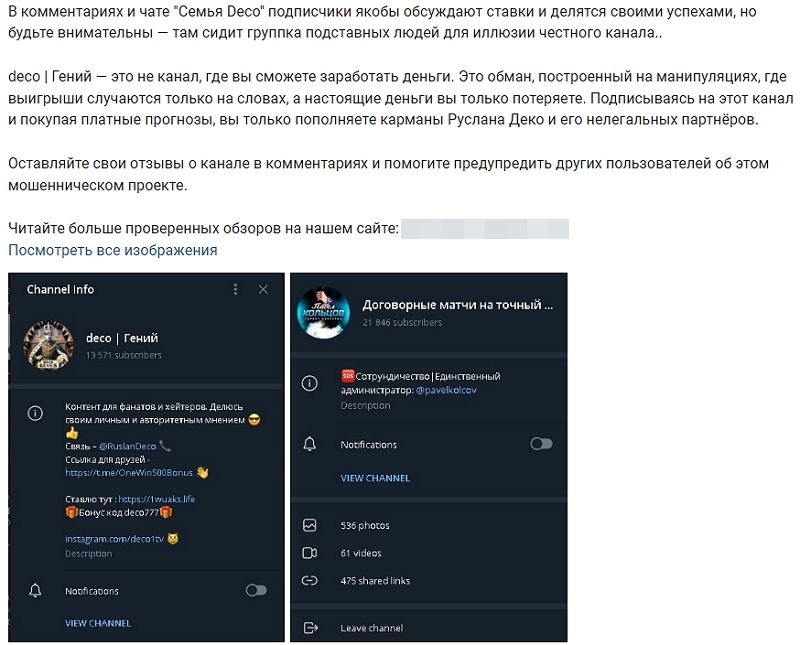800x645 pixels.
Task: Click the bell icon in deco panel
Action: tap(35, 591)
